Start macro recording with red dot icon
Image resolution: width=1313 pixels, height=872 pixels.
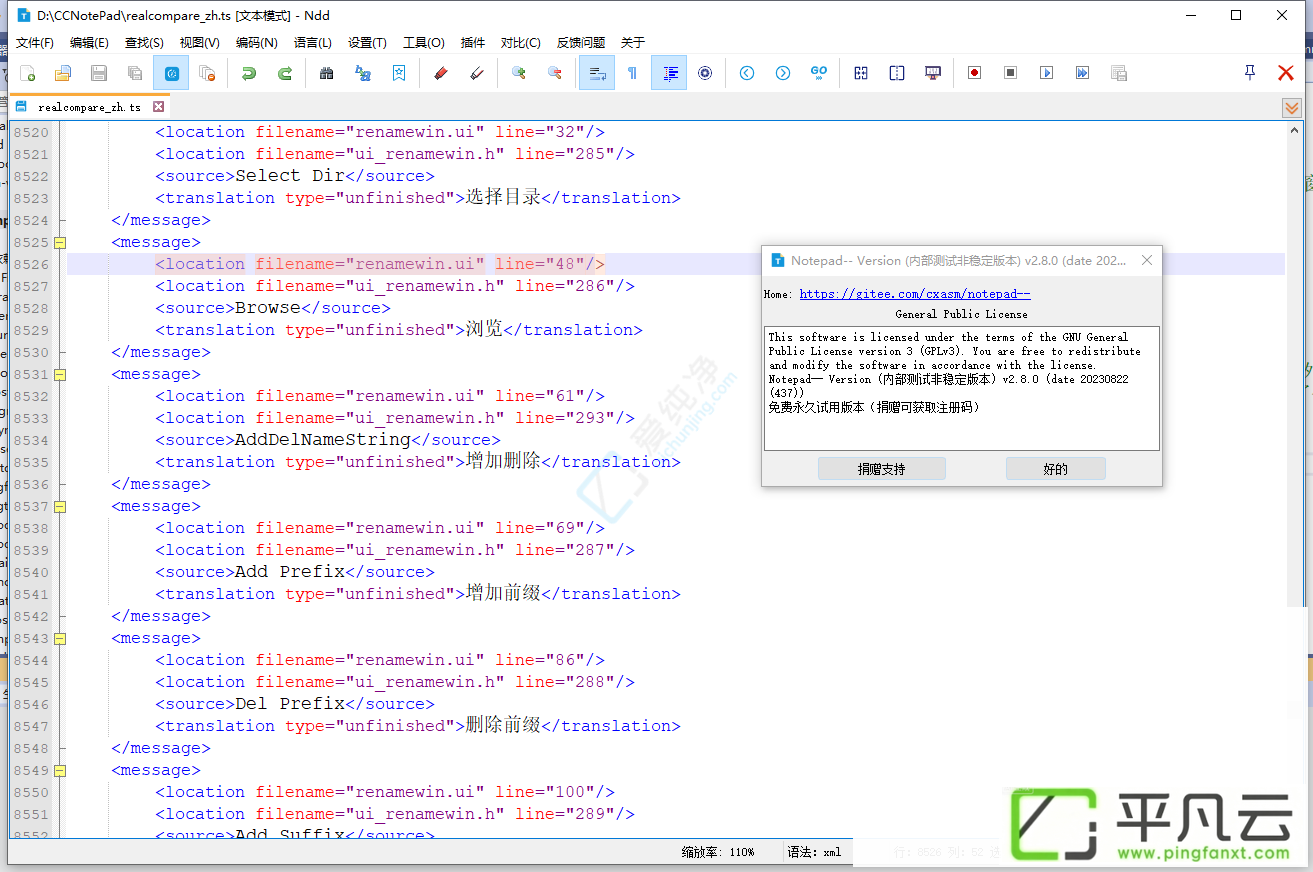pyautogui.click(x=974, y=73)
